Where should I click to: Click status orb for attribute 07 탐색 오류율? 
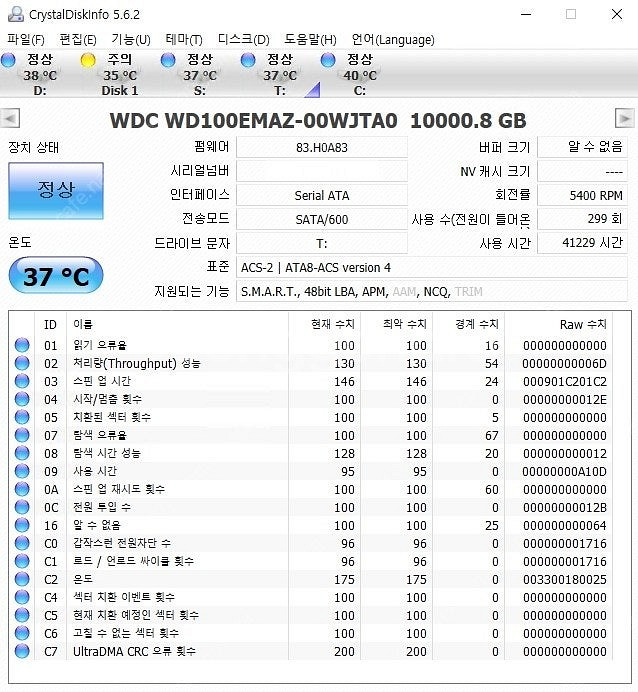(22, 435)
